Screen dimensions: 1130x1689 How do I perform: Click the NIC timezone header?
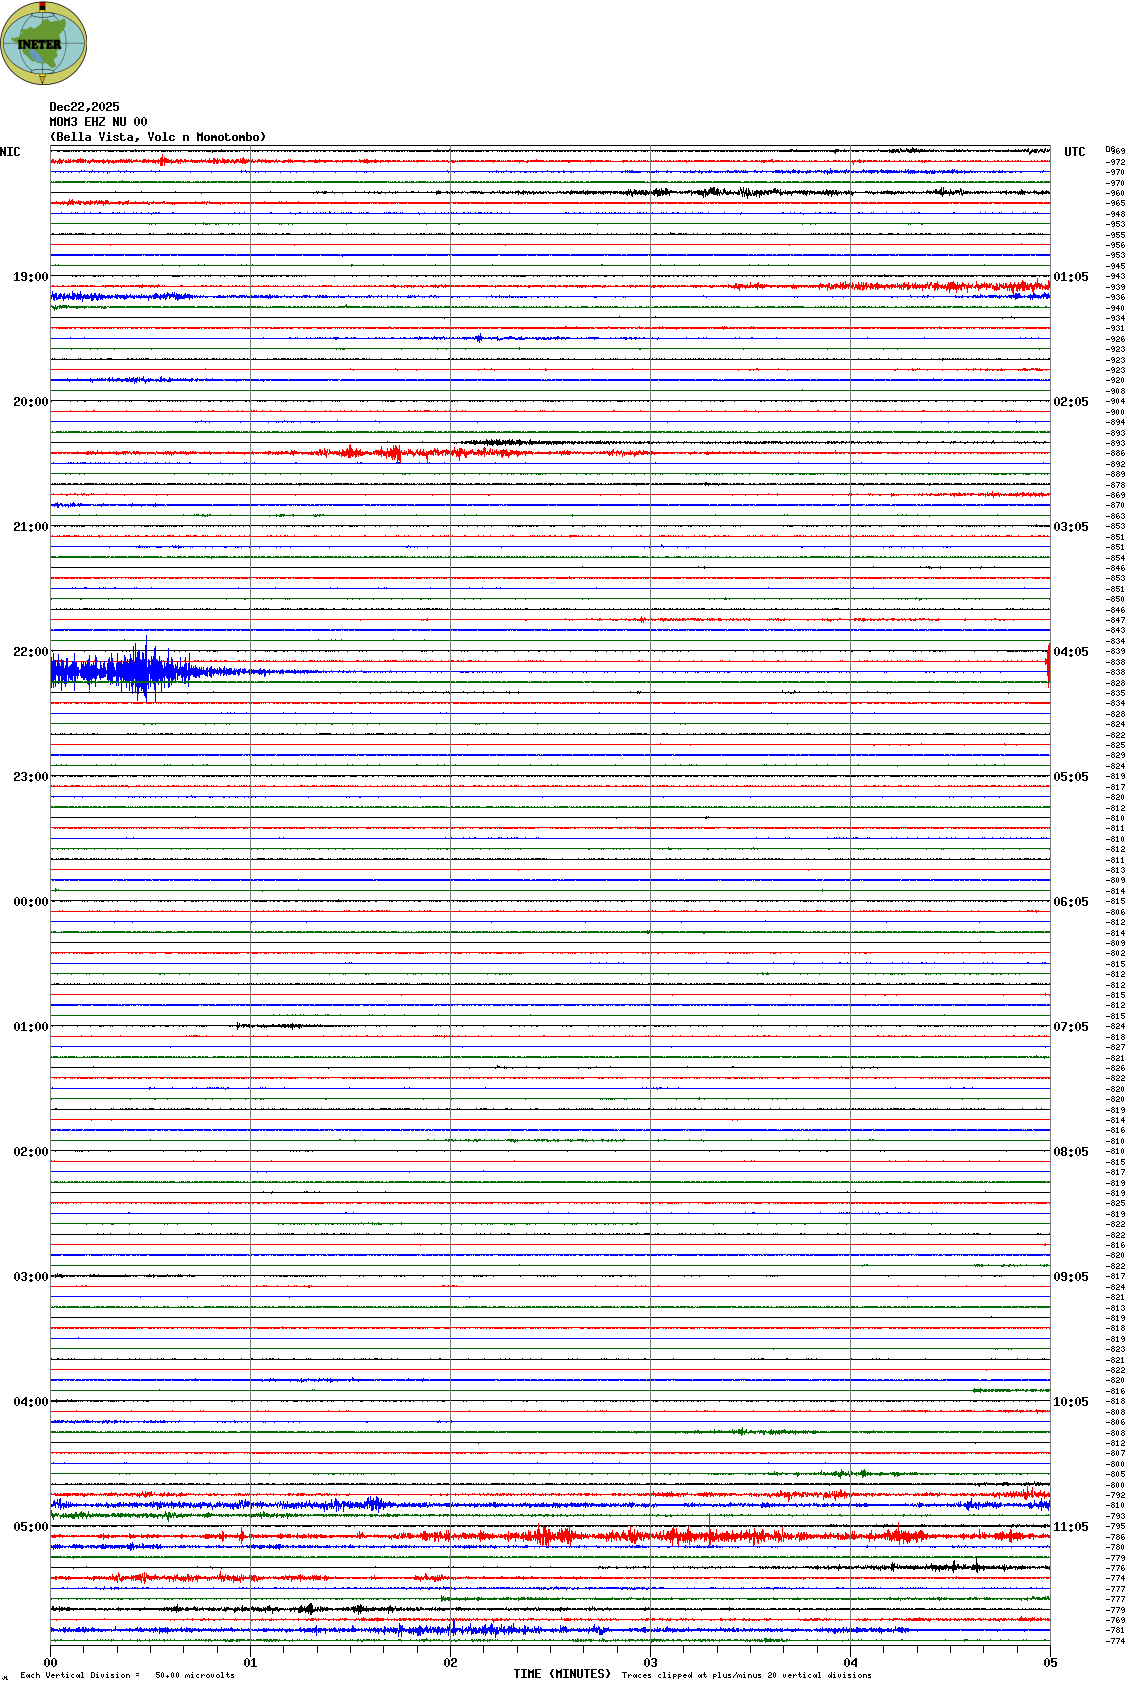coord(10,152)
